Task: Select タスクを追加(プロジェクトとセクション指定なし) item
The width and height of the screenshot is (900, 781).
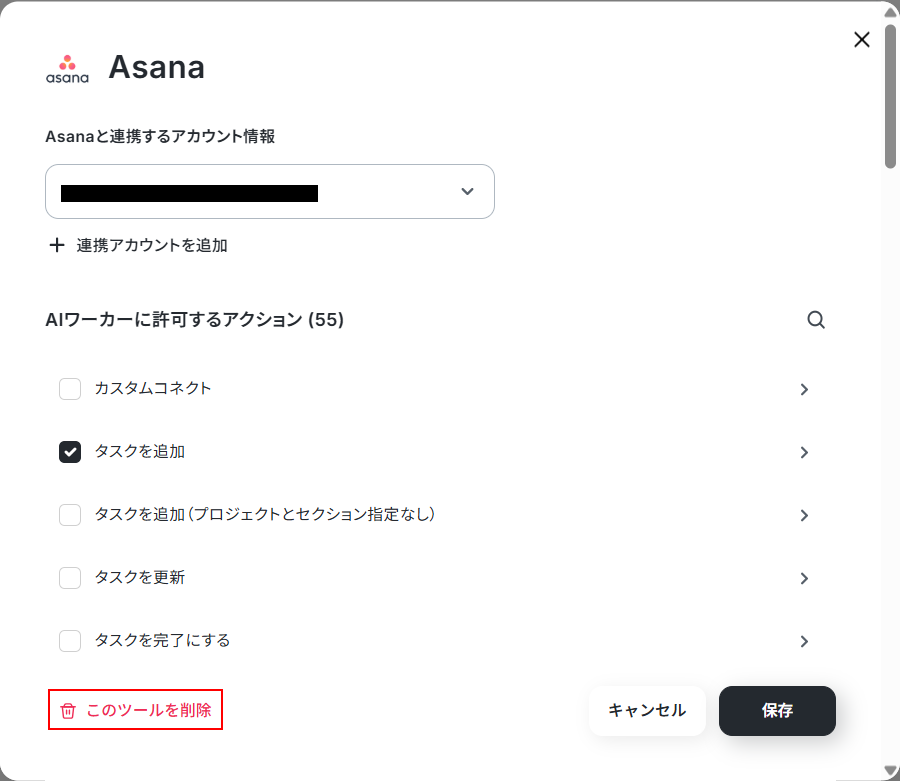Action: tap(265, 514)
